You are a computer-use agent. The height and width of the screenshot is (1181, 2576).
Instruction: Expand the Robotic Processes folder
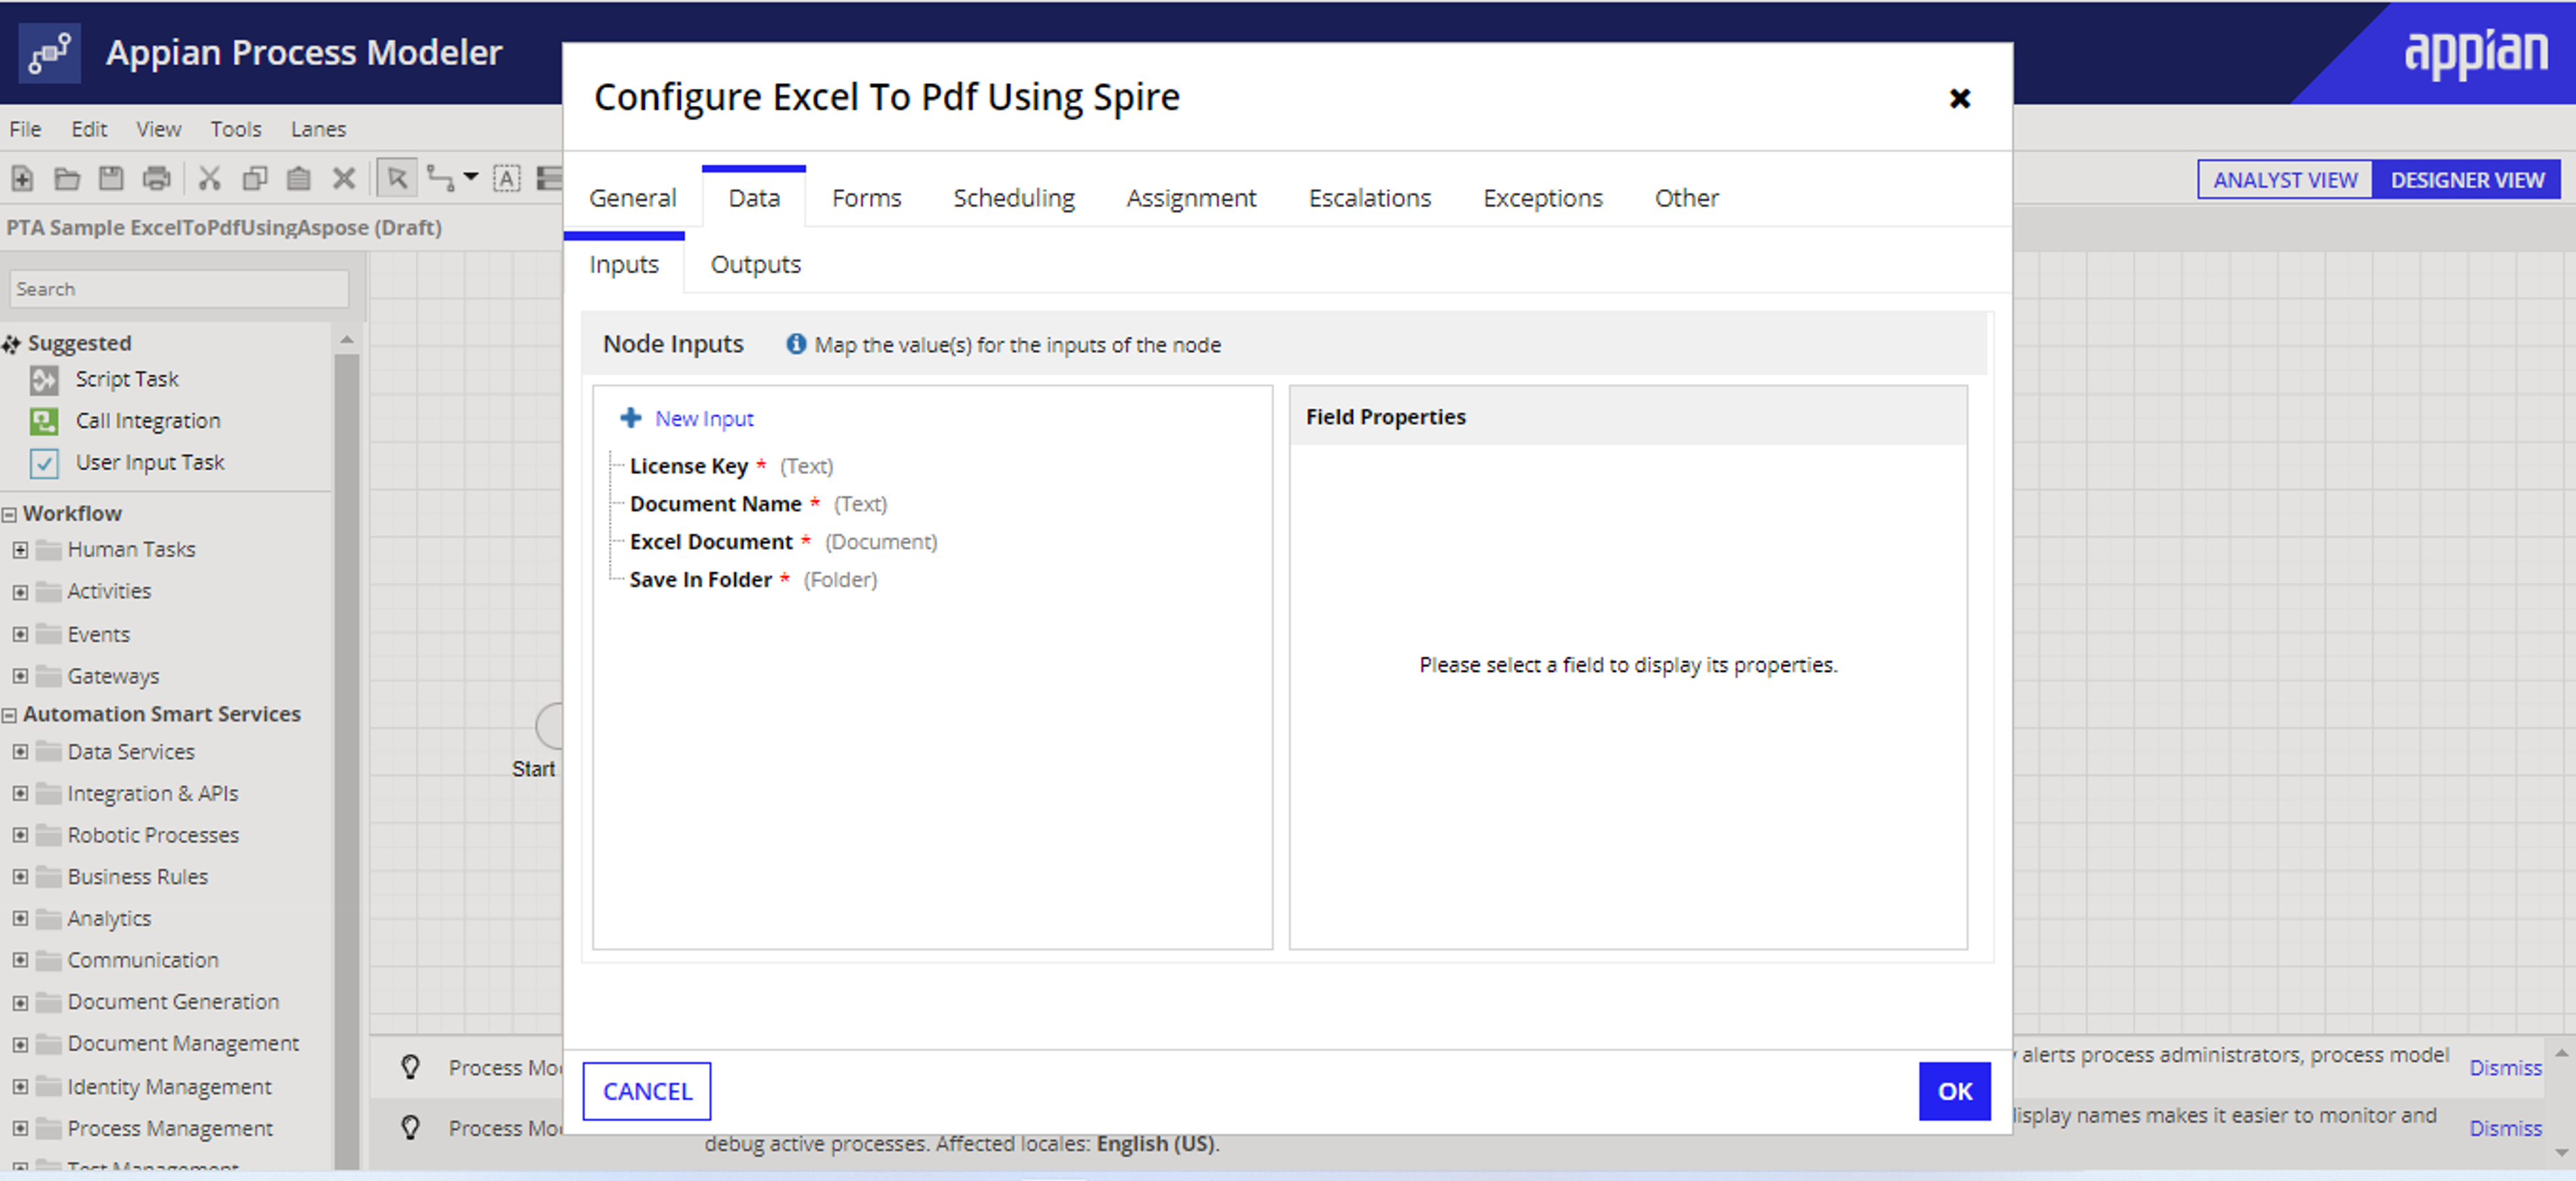point(20,835)
